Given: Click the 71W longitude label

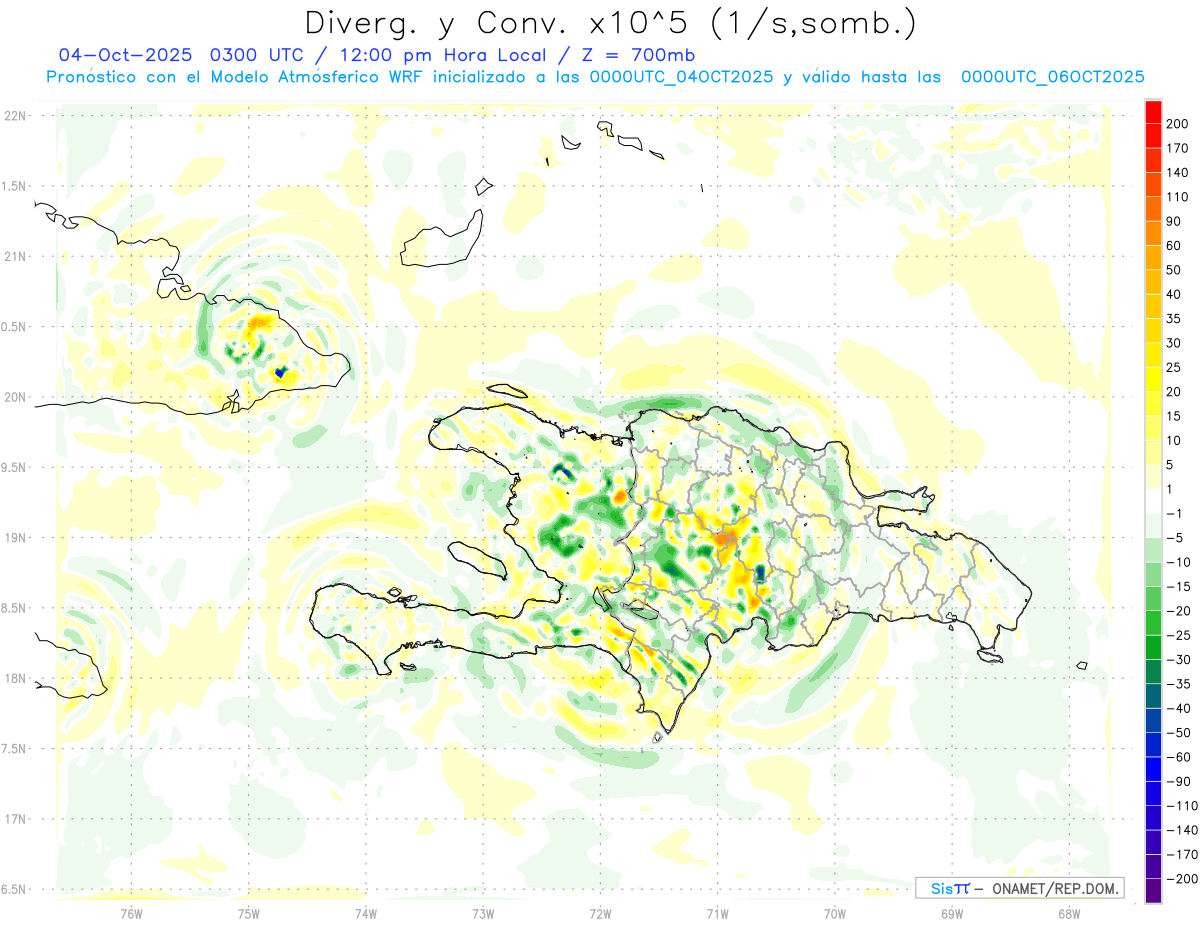Looking at the screenshot, I should pyautogui.click(x=717, y=913).
